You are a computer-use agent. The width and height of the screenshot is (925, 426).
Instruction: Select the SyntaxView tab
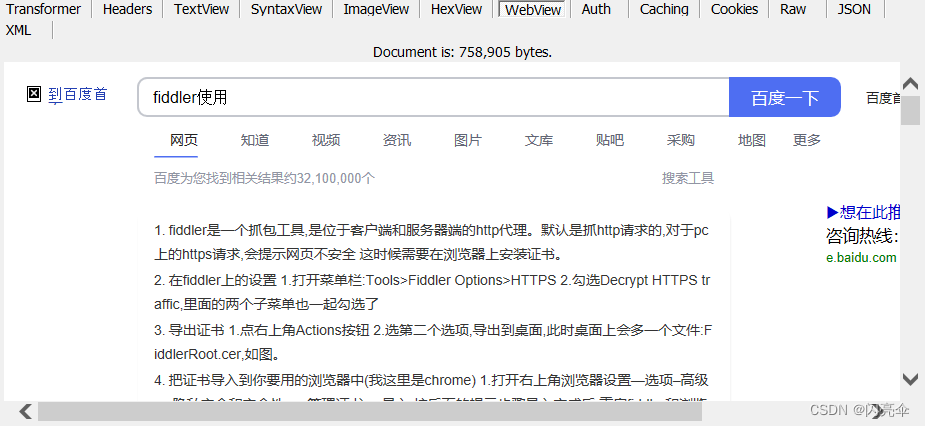click(x=286, y=9)
